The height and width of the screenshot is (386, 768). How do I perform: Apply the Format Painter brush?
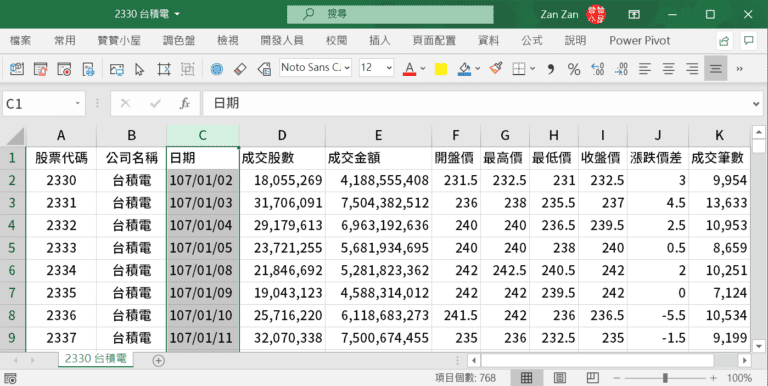(x=496, y=68)
